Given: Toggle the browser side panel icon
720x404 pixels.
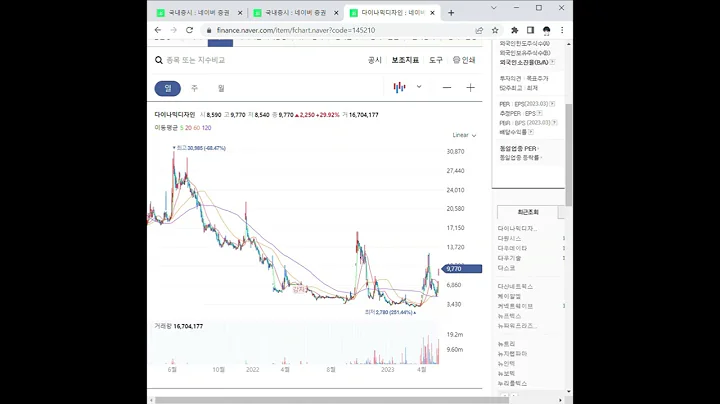Looking at the screenshot, I should 530,30.
